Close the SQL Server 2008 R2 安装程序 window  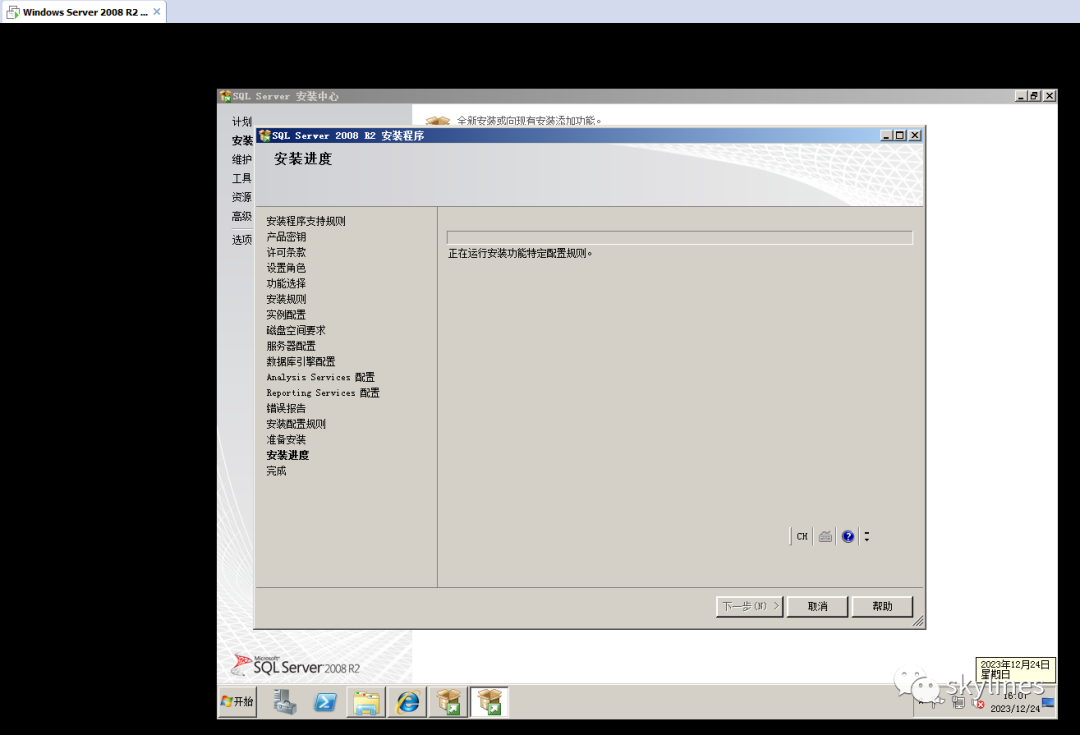tap(915, 135)
